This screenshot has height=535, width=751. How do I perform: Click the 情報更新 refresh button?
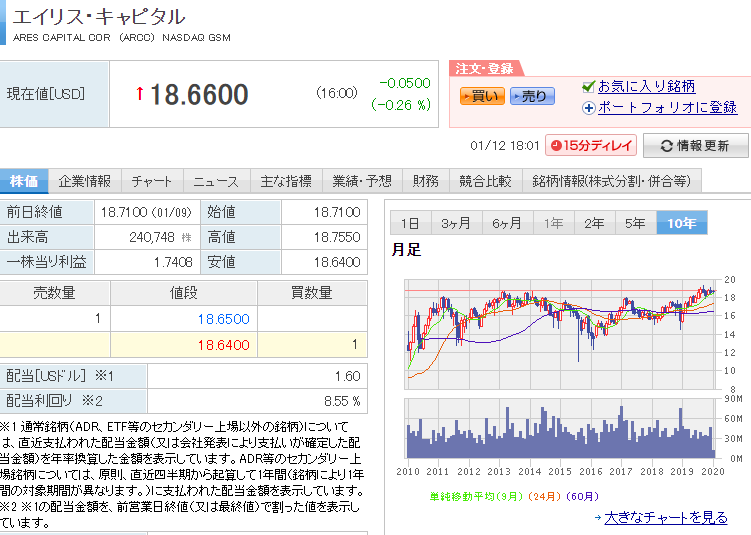[x=695, y=146]
